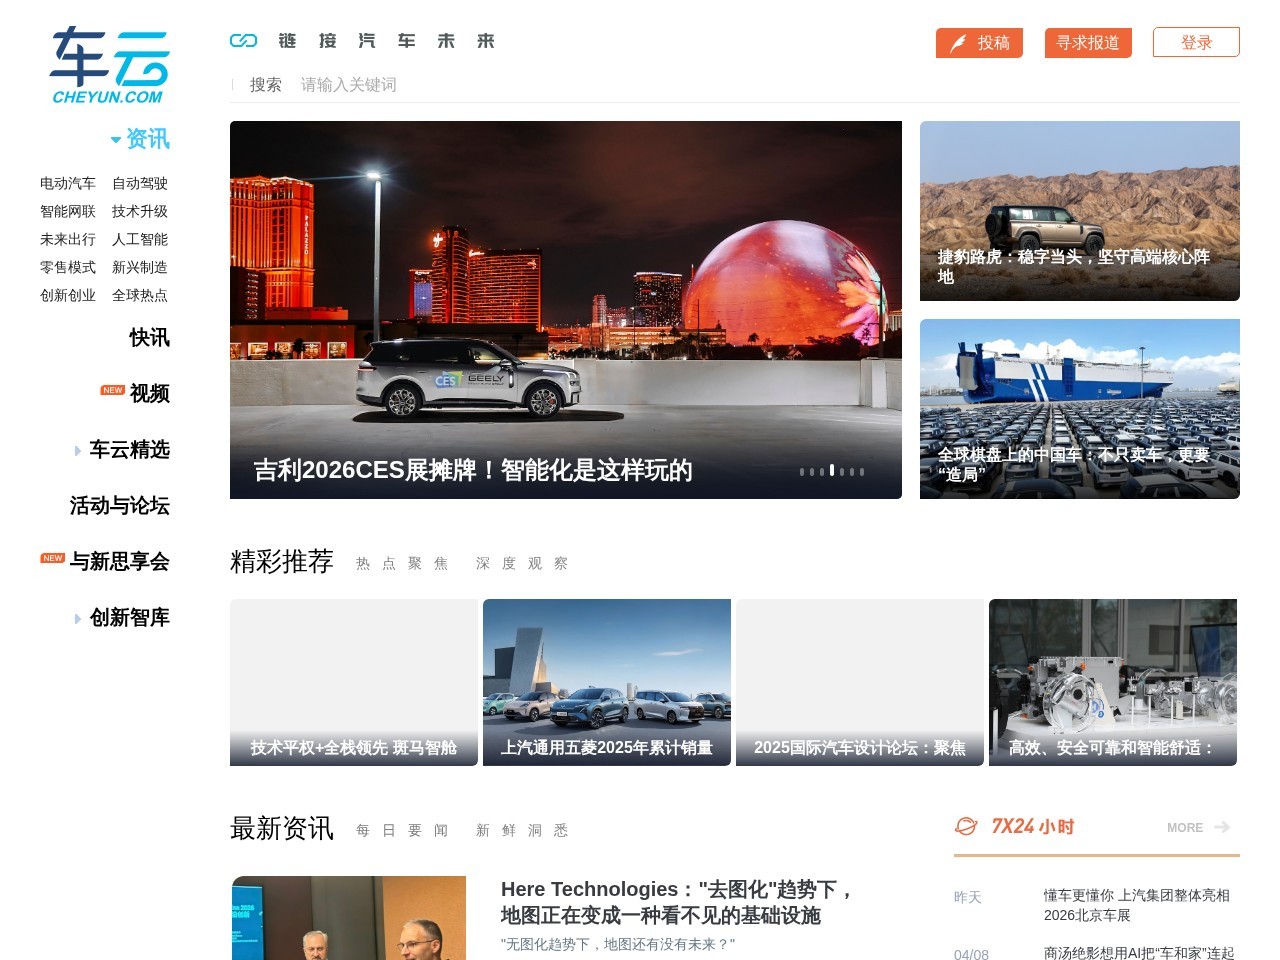The width and height of the screenshot is (1280, 960).
Task: Click the chain-link icon beside 链接汽车未来
Action: [243, 41]
